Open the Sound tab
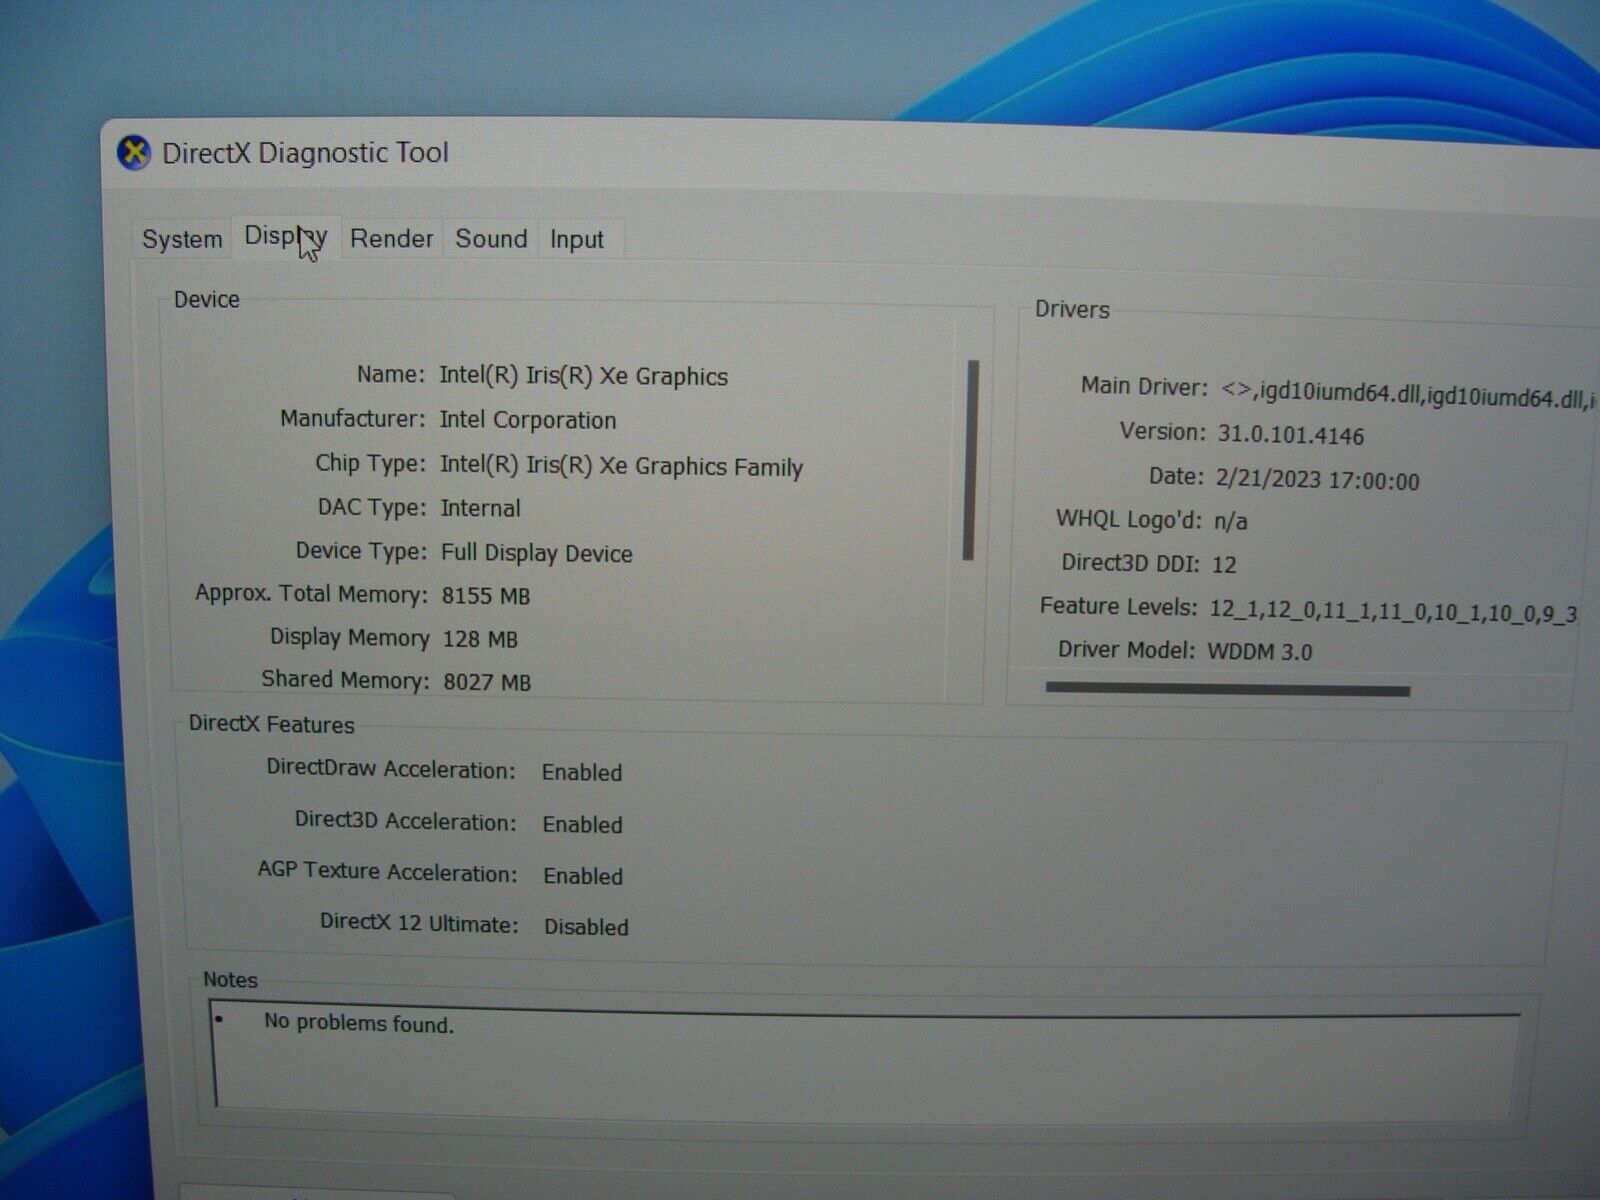The image size is (1600, 1200). click(491, 239)
